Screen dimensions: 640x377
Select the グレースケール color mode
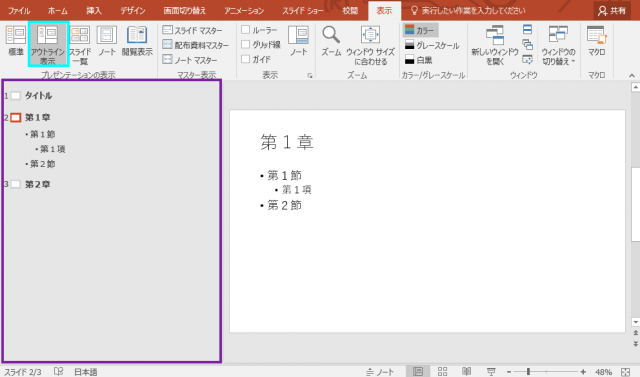click(432, 45)
